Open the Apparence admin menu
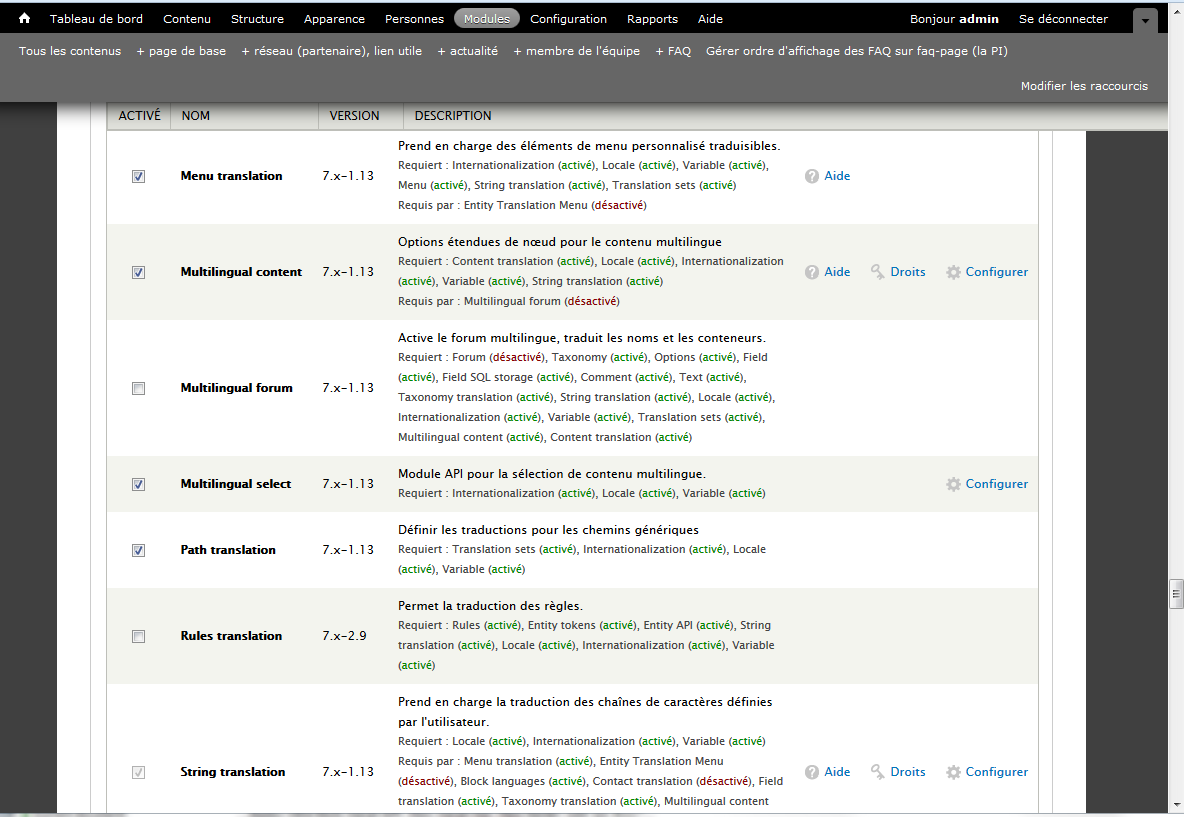Viewport: 1184px width, 817px height. 334,19
